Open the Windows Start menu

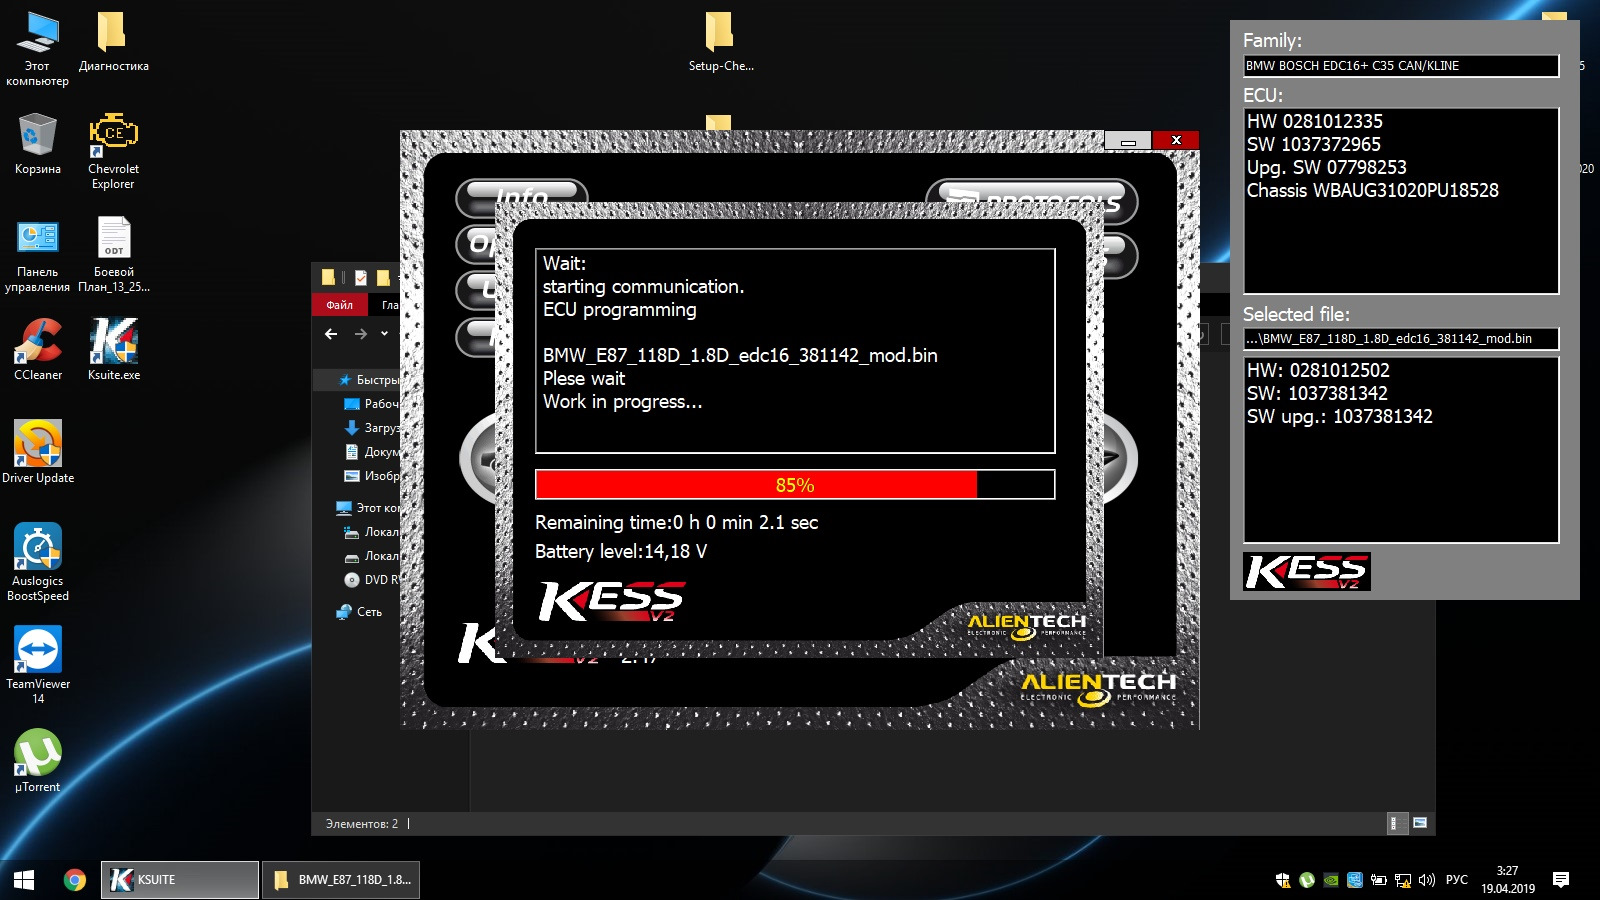[24, 880]
